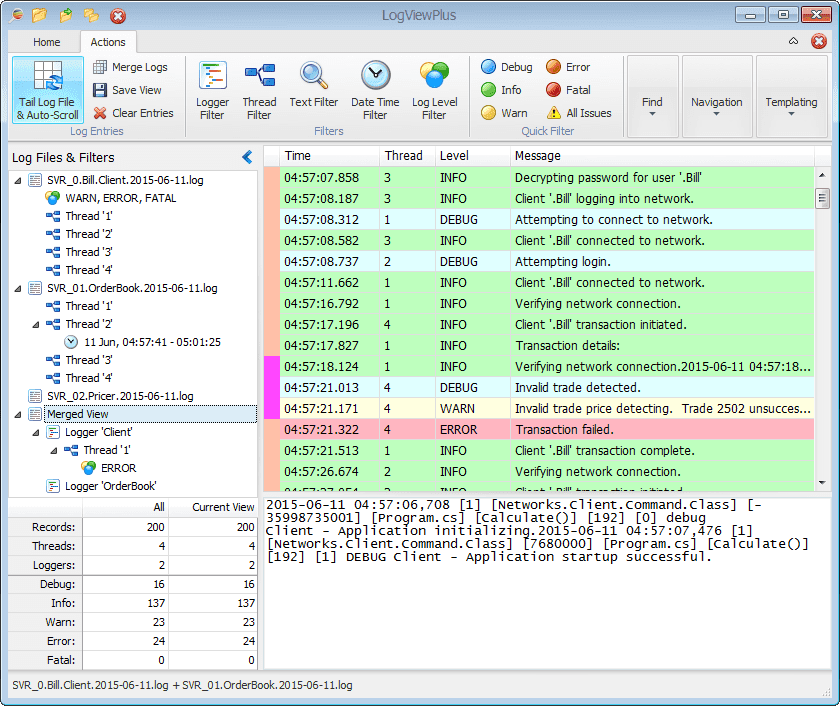This screenshot has width=840, height=706.
Task: Select 'Attempting login.' DEBUG row
Action: [x=547, y=261]
